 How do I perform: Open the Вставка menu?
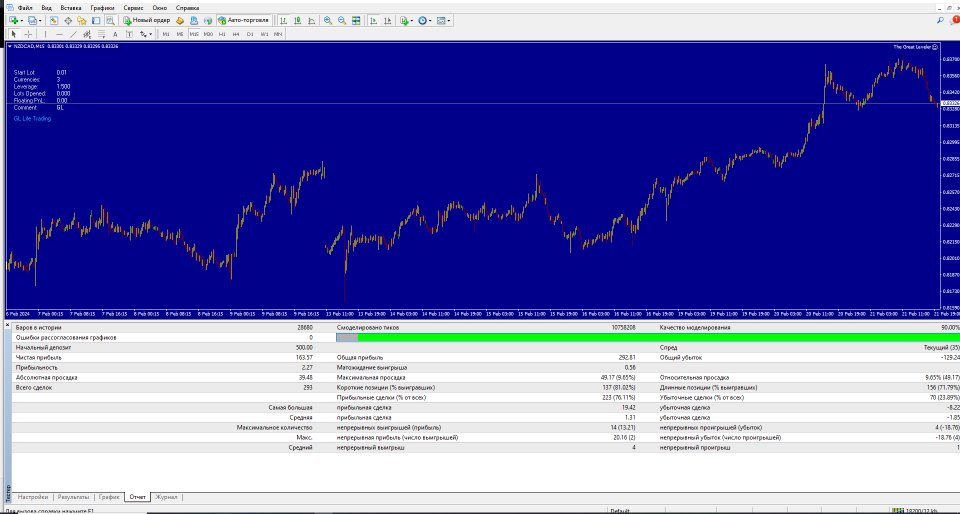[x=71, y=8]
